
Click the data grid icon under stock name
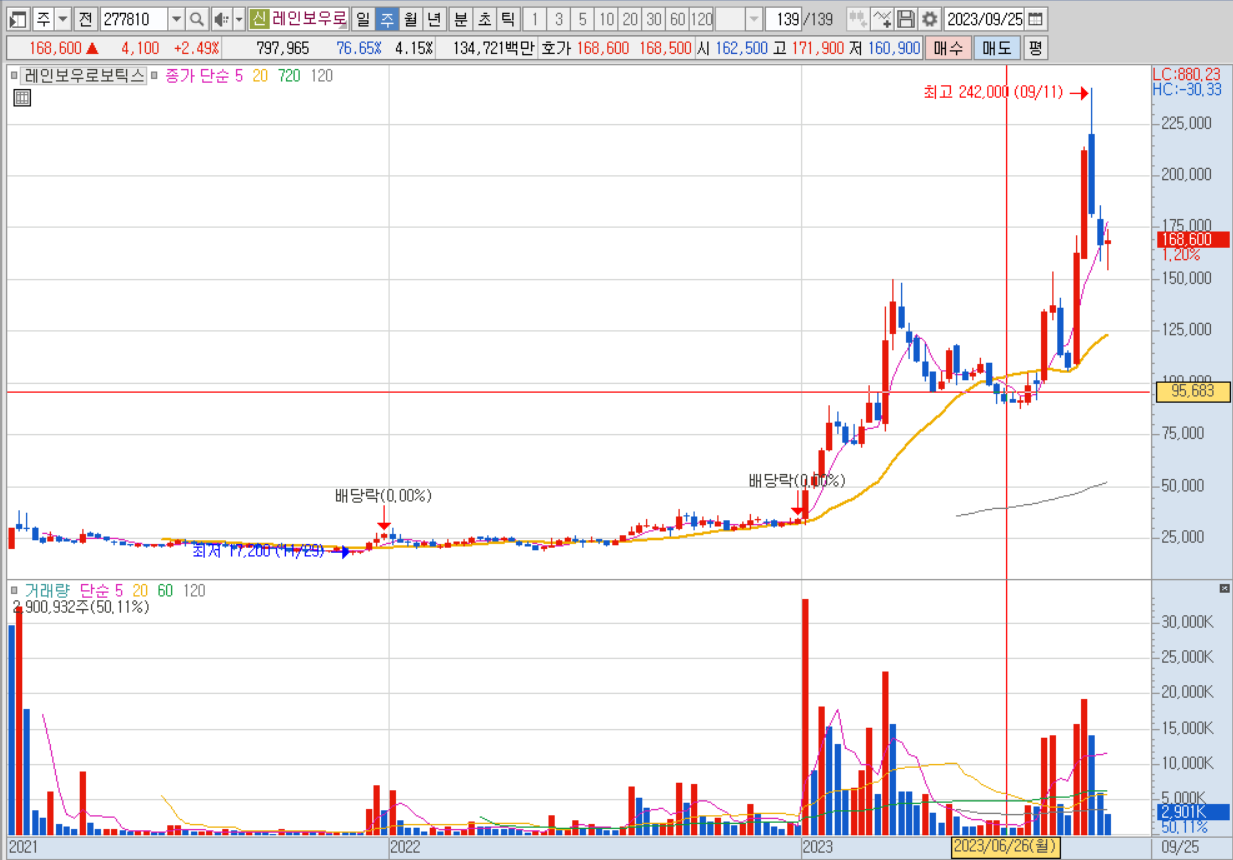pyautogui.click(x=22, y=97)
